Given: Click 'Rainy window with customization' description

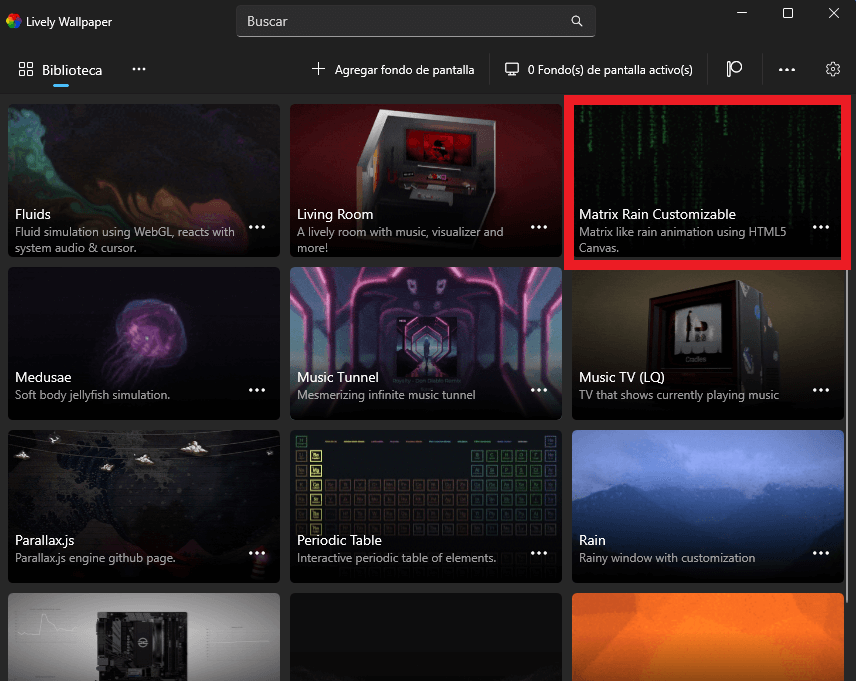Looking at the screenshot, I should click(667, 558).
